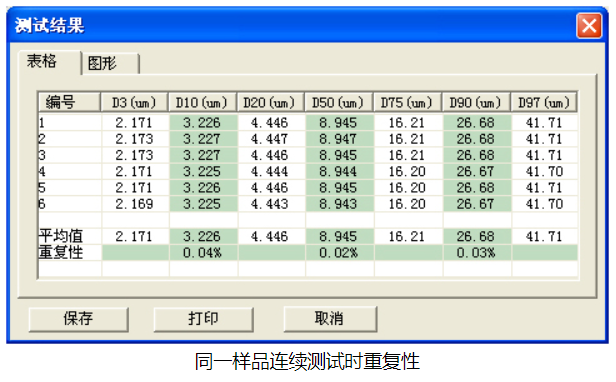Click the D10 (um) column header
This screenshot has height=382, width=616.
(x=202, y=103)
